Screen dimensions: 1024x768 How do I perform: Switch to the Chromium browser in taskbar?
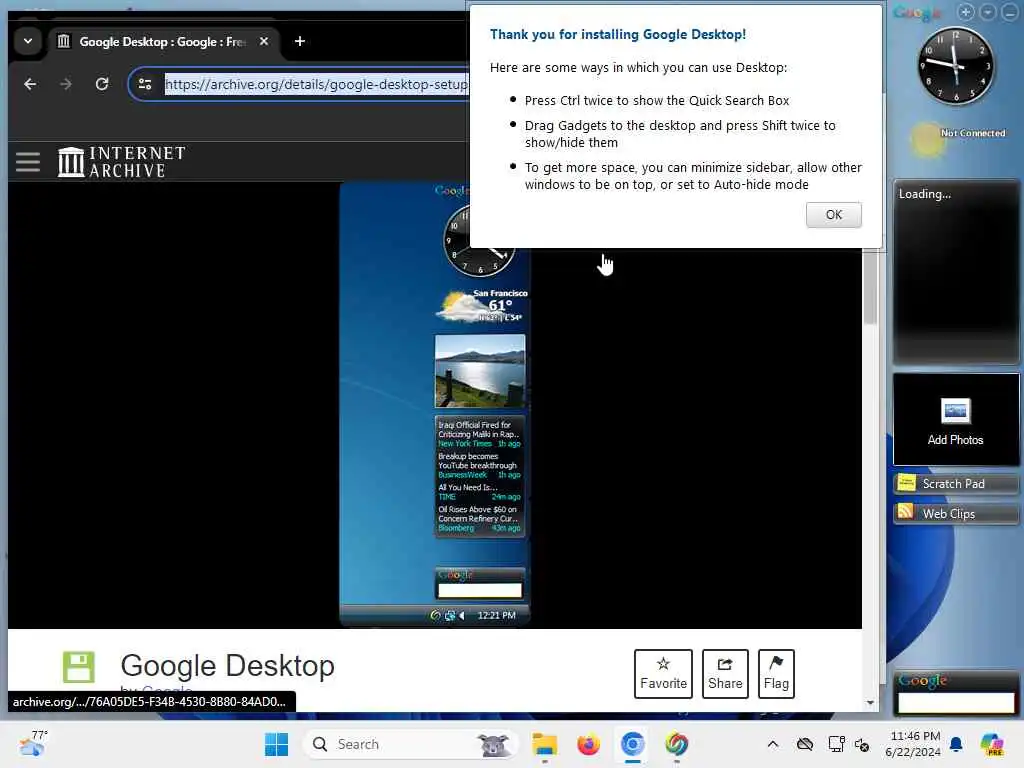(632, 744)
